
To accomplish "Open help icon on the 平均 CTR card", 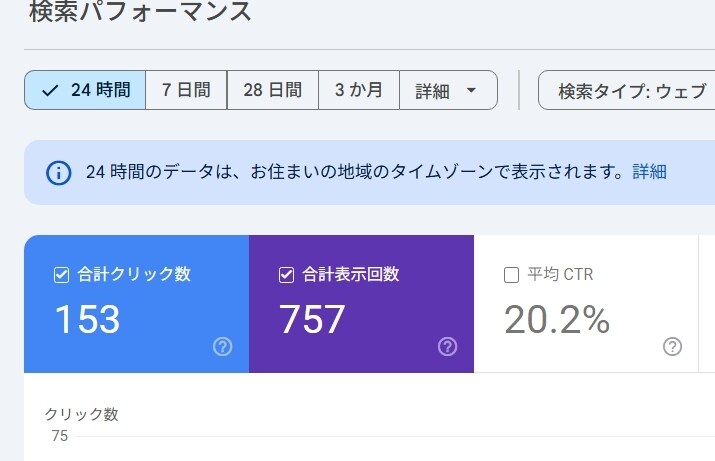I will pyautogui.click(x=673, y=347).
